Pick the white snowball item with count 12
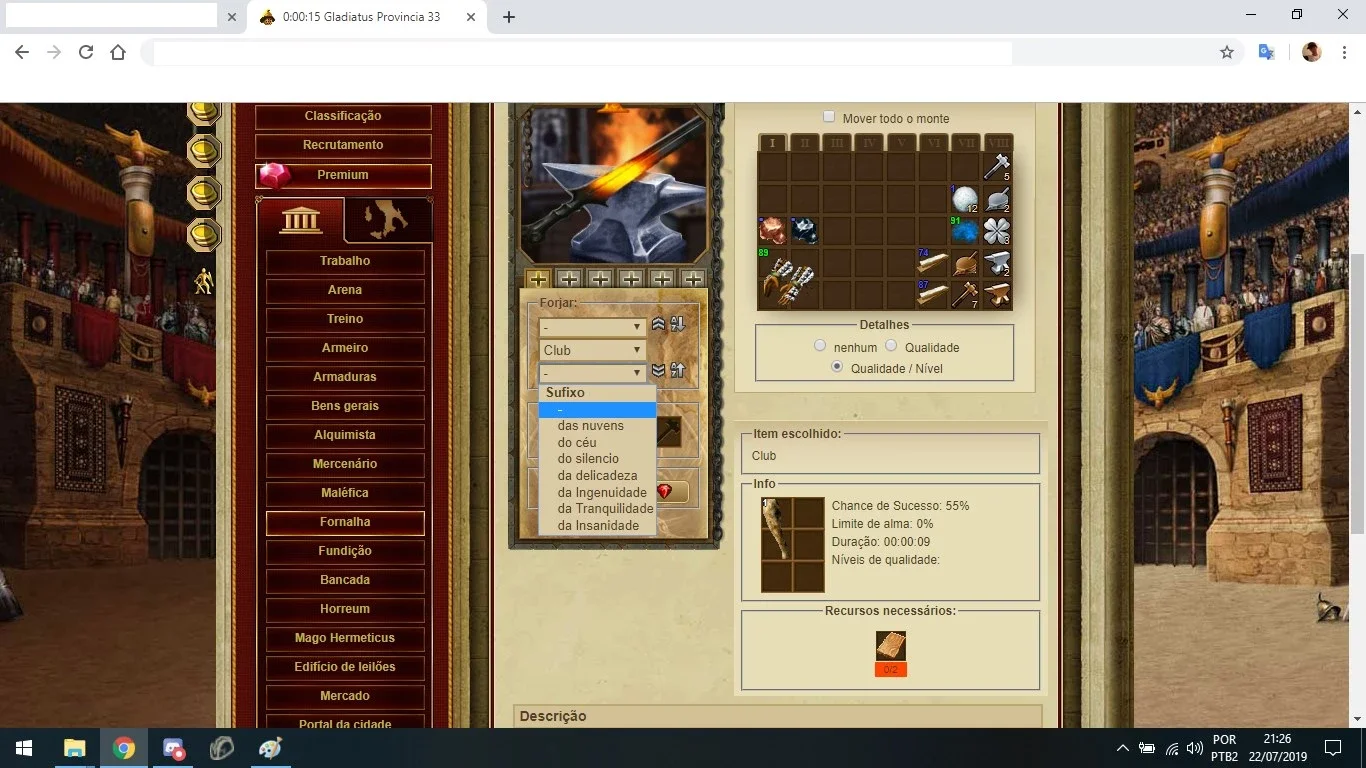Screen dimensions: 1366x768 pos(964,199)
